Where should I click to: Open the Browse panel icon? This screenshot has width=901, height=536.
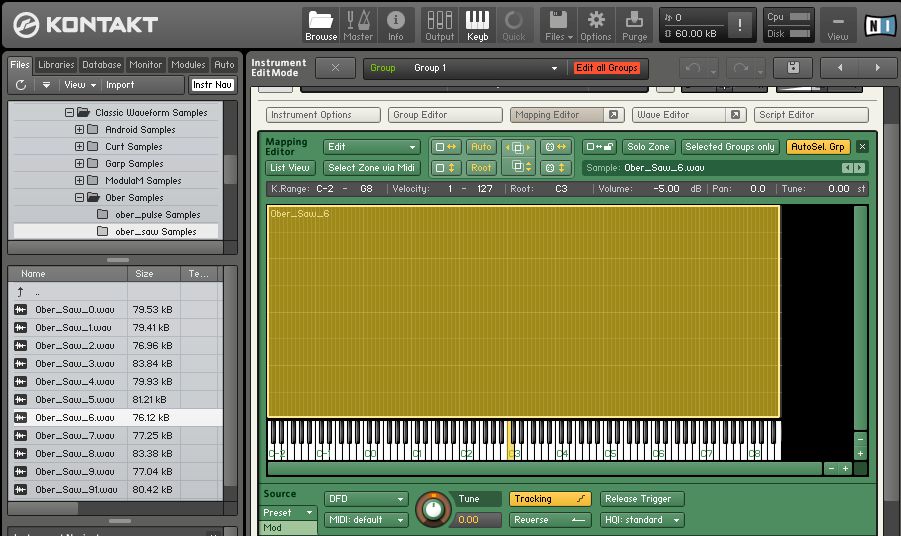click(x=321, y=25)
